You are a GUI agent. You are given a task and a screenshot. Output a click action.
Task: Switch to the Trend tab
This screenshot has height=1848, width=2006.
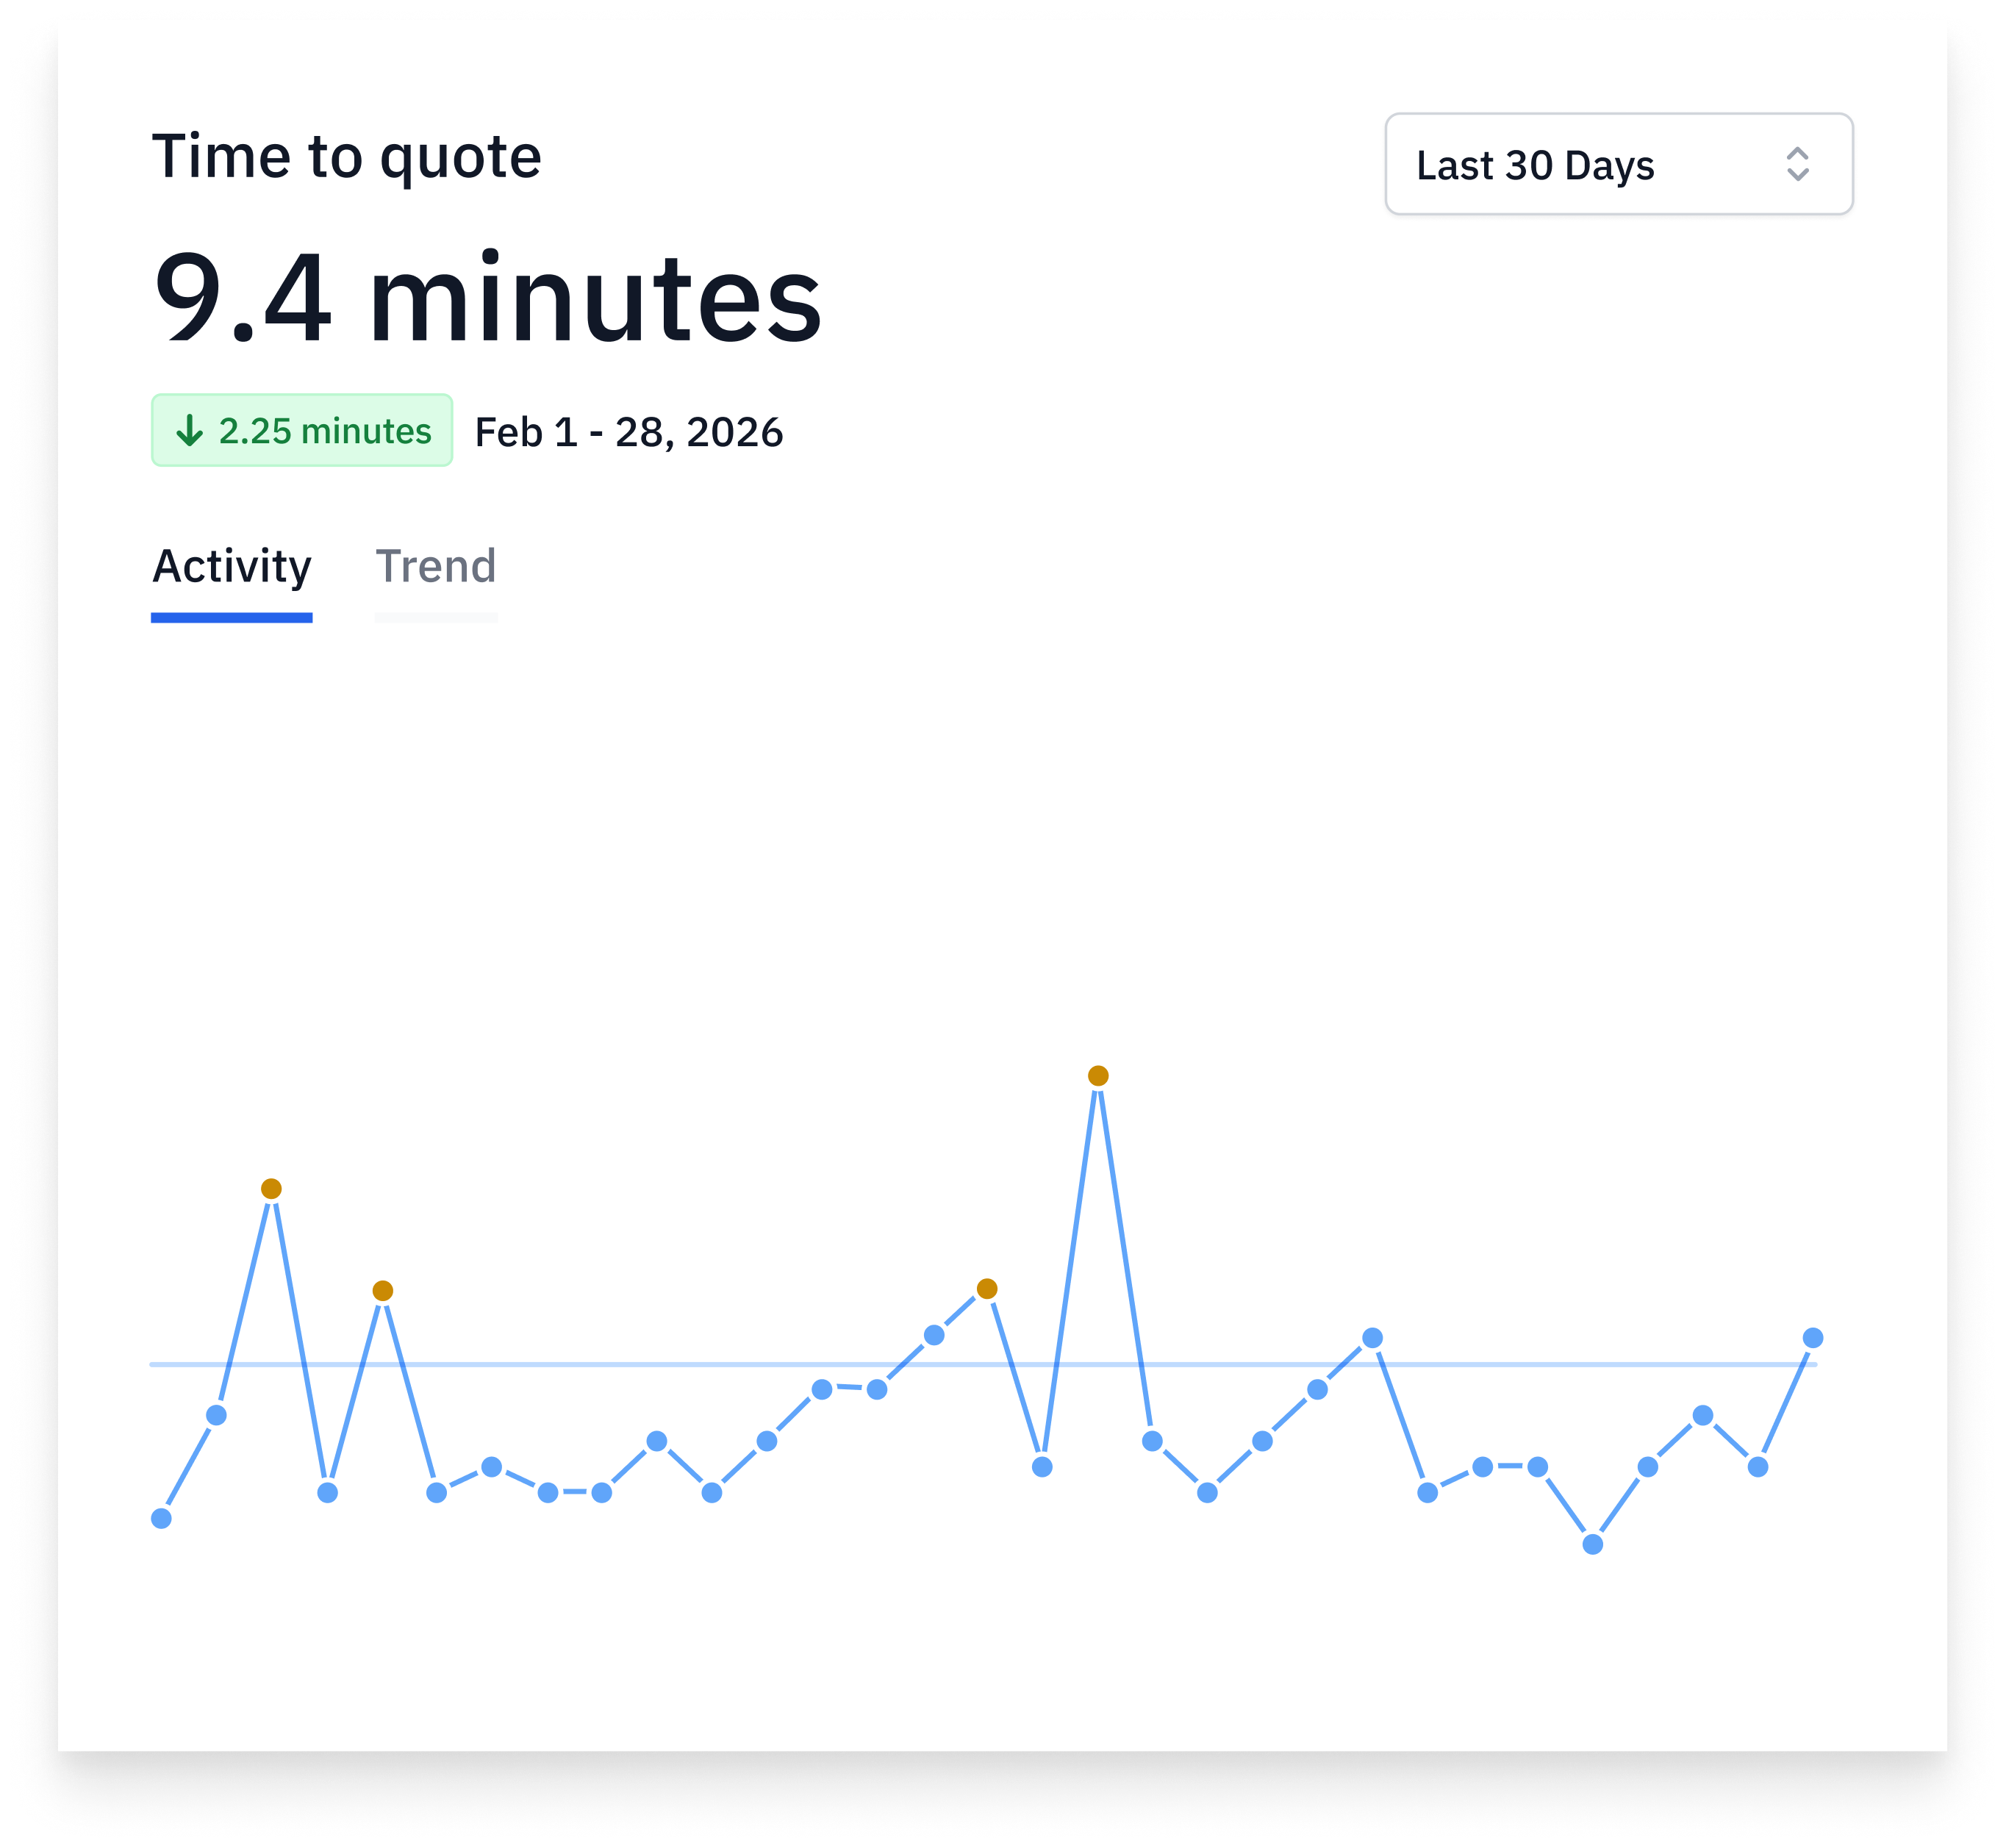coord(435,566)
